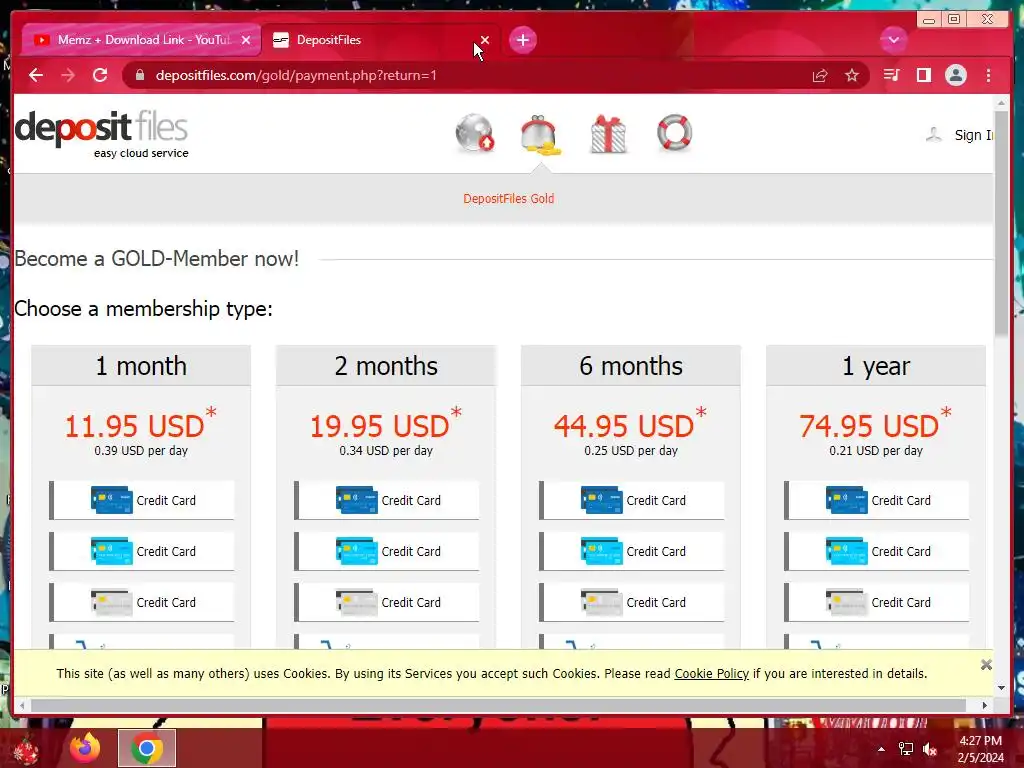
Task: Pay 6 months with gray Credit Card
Action: pyautogui.click(x=632, y=602)
